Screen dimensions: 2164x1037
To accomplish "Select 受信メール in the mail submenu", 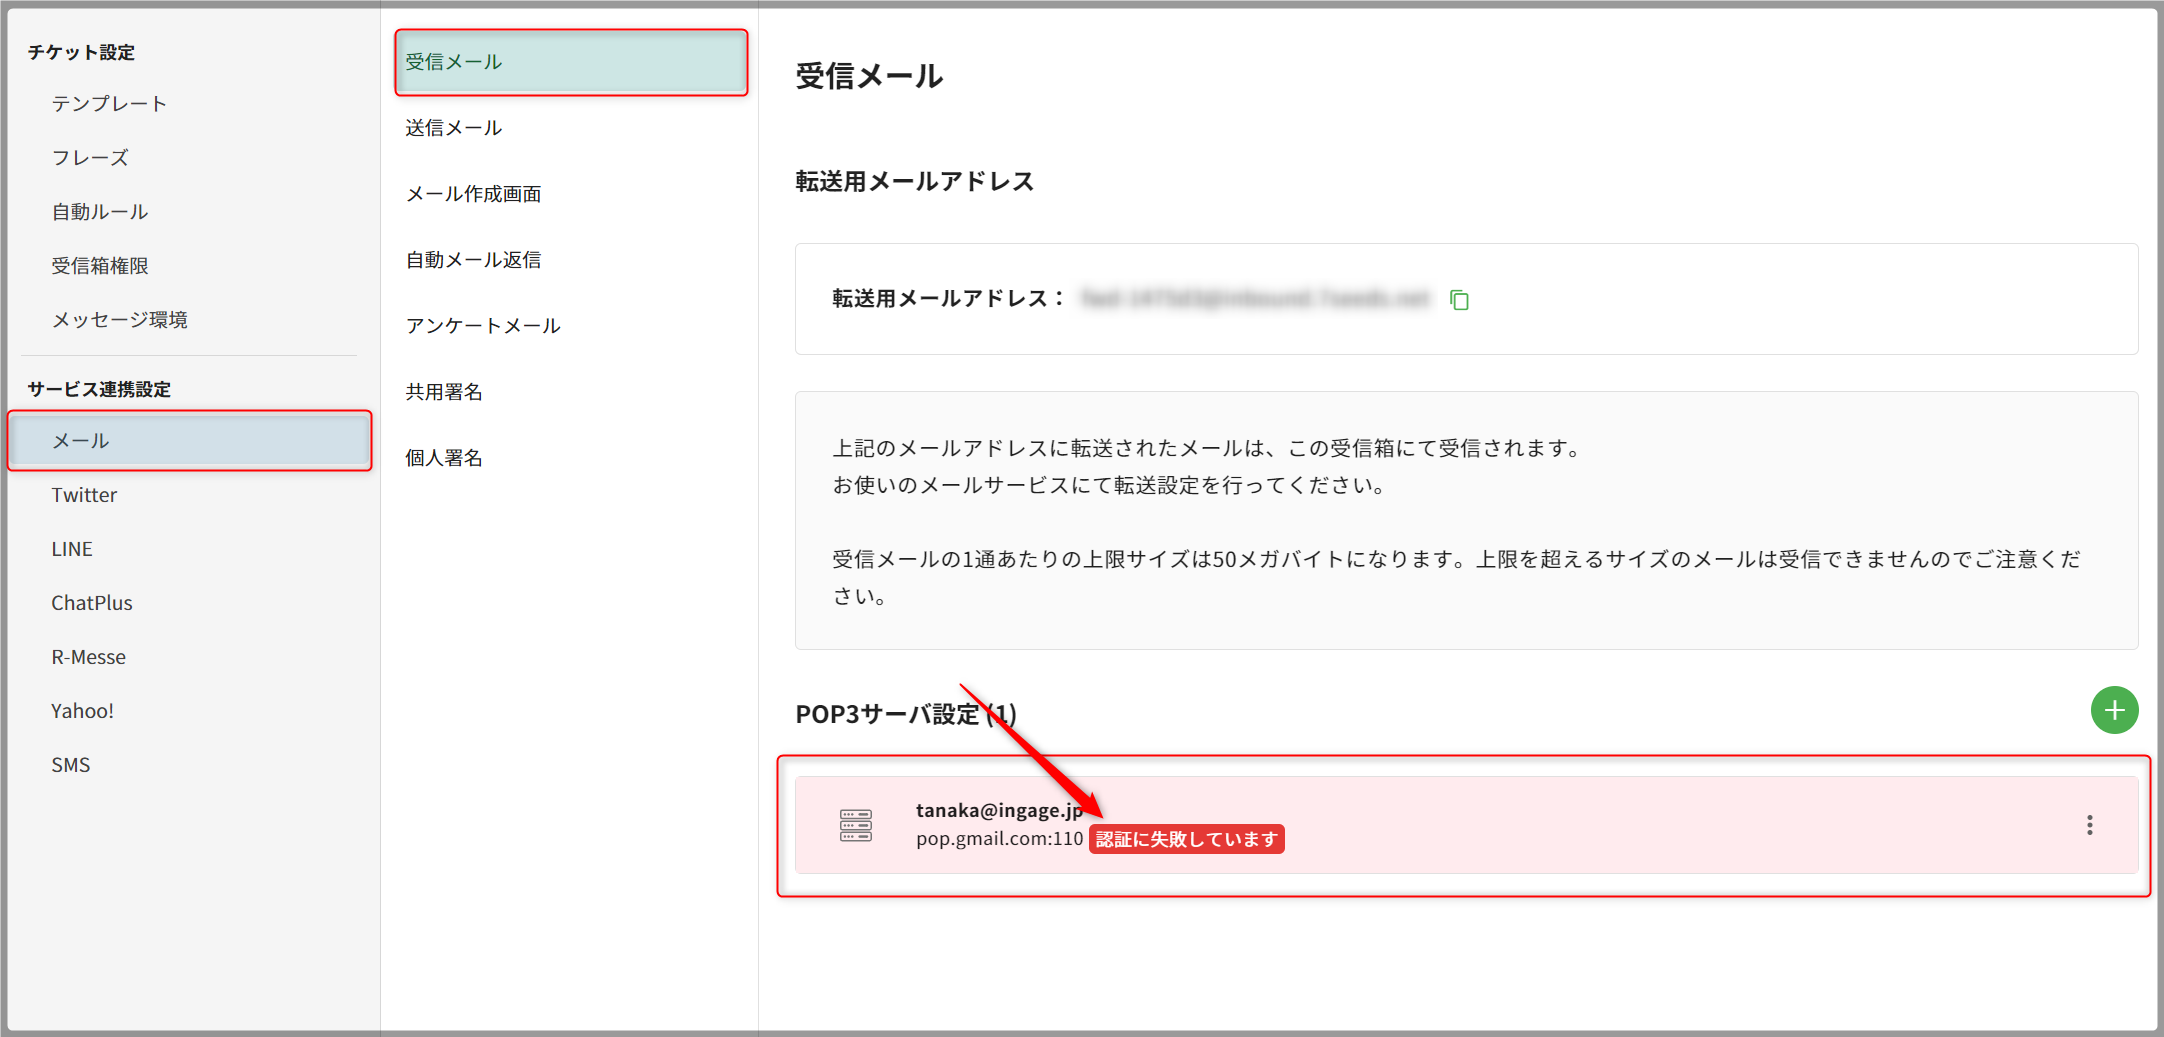I will [x=571, y=62].
